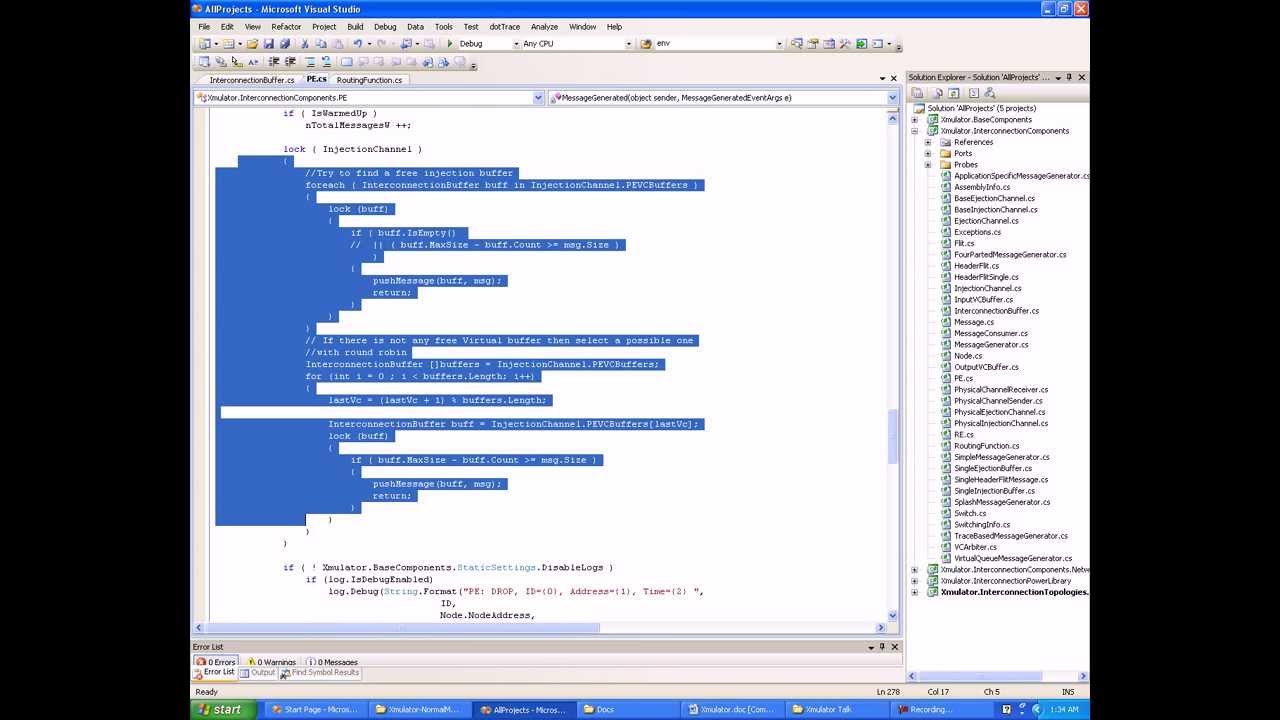Click the Save All icon
This screenshot has width=1280, height=720.
285,44
